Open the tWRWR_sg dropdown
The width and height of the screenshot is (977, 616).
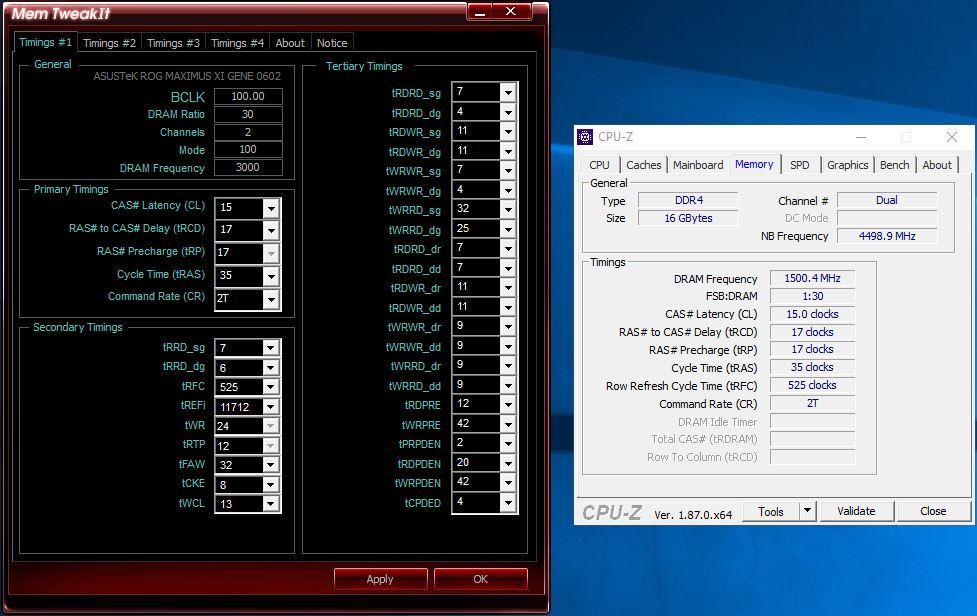point(508,171)
